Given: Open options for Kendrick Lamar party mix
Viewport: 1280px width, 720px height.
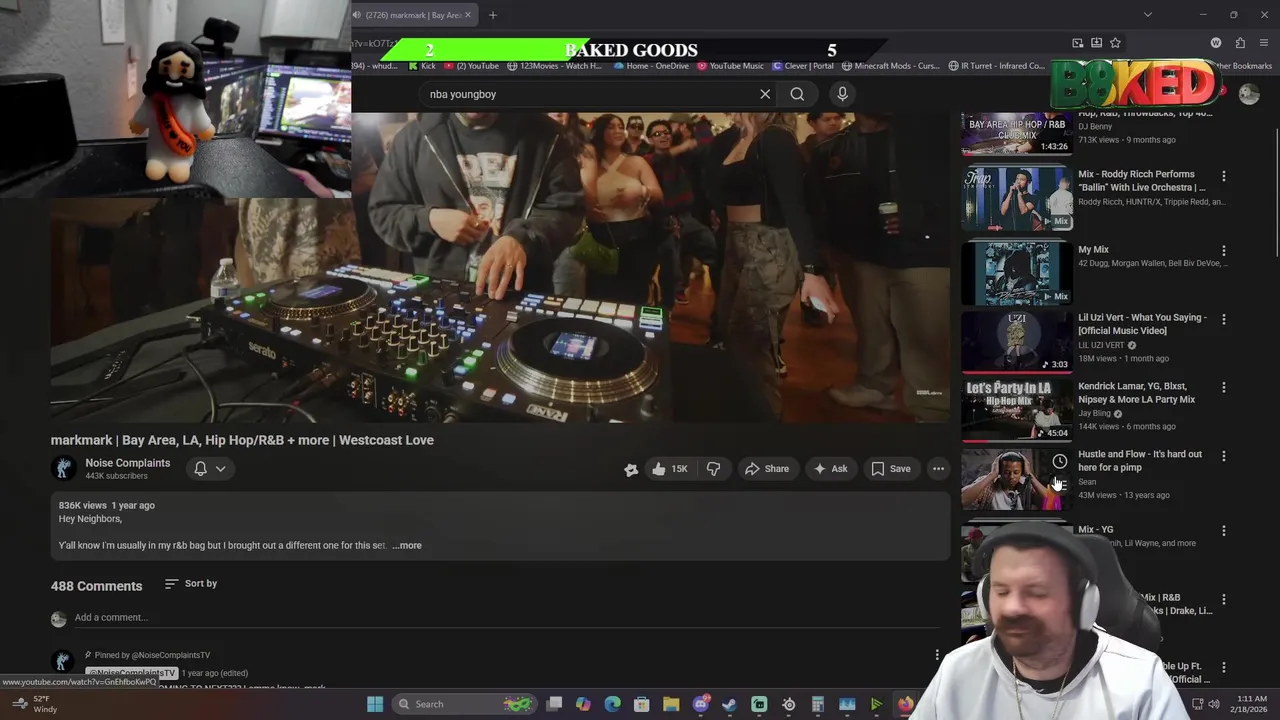Looking at the screenshot, I should pos(1223,387).
